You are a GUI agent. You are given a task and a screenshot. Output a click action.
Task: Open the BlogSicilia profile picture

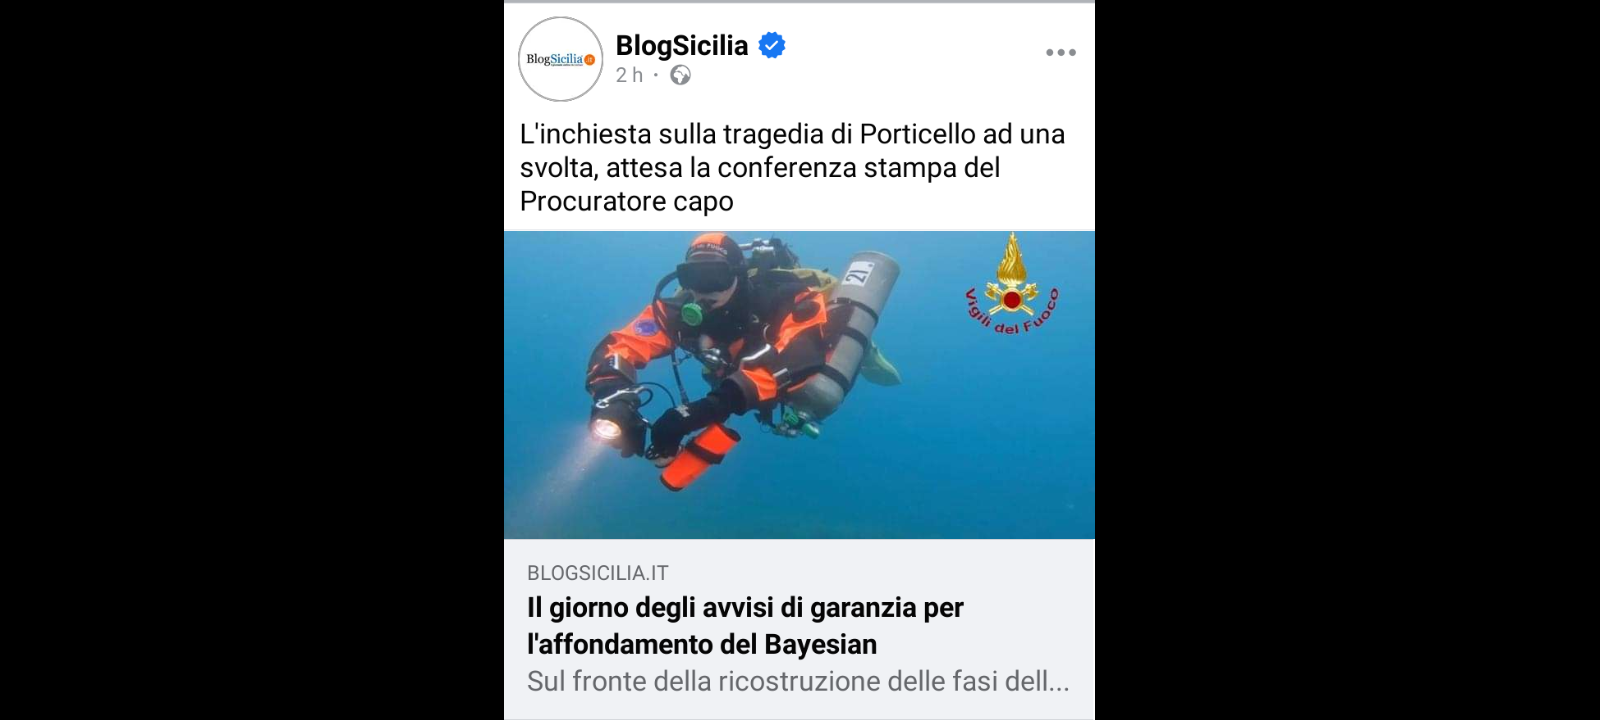[x=560, y=59]
